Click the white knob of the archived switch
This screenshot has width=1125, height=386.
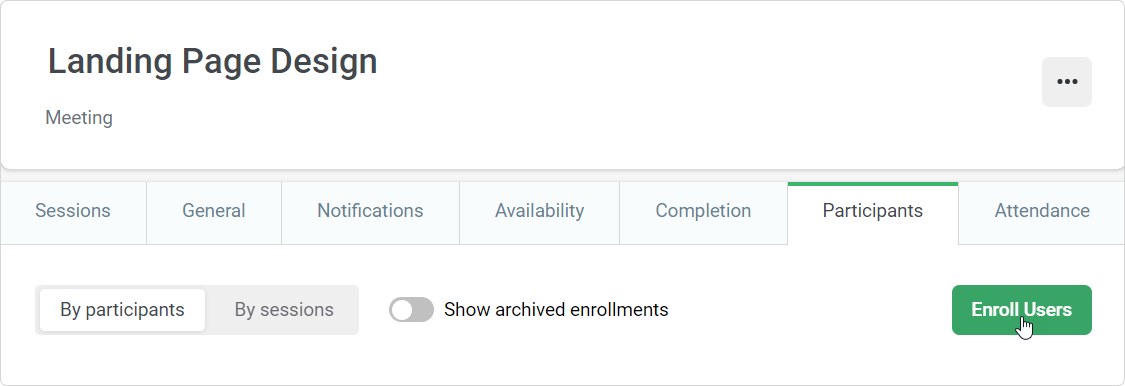[x=402, y=310]
